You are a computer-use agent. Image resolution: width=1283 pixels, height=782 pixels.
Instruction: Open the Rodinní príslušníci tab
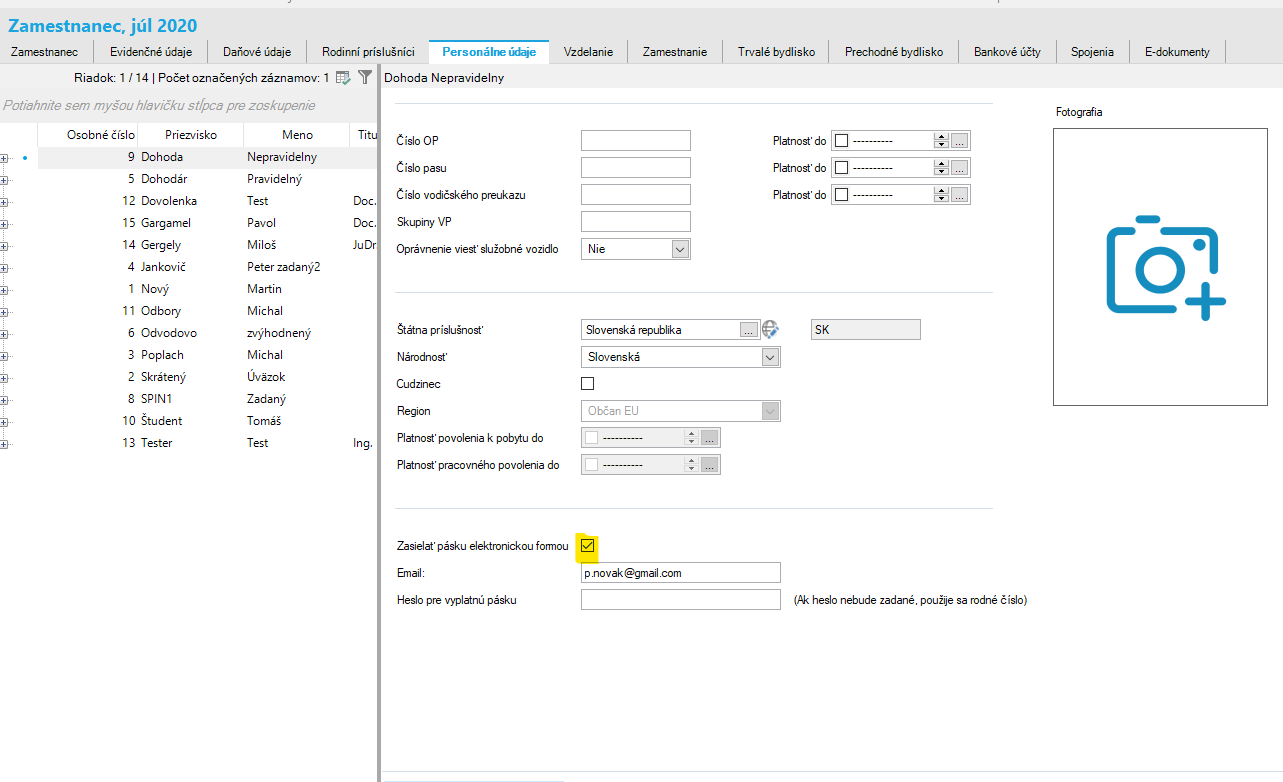pos(368,52)
